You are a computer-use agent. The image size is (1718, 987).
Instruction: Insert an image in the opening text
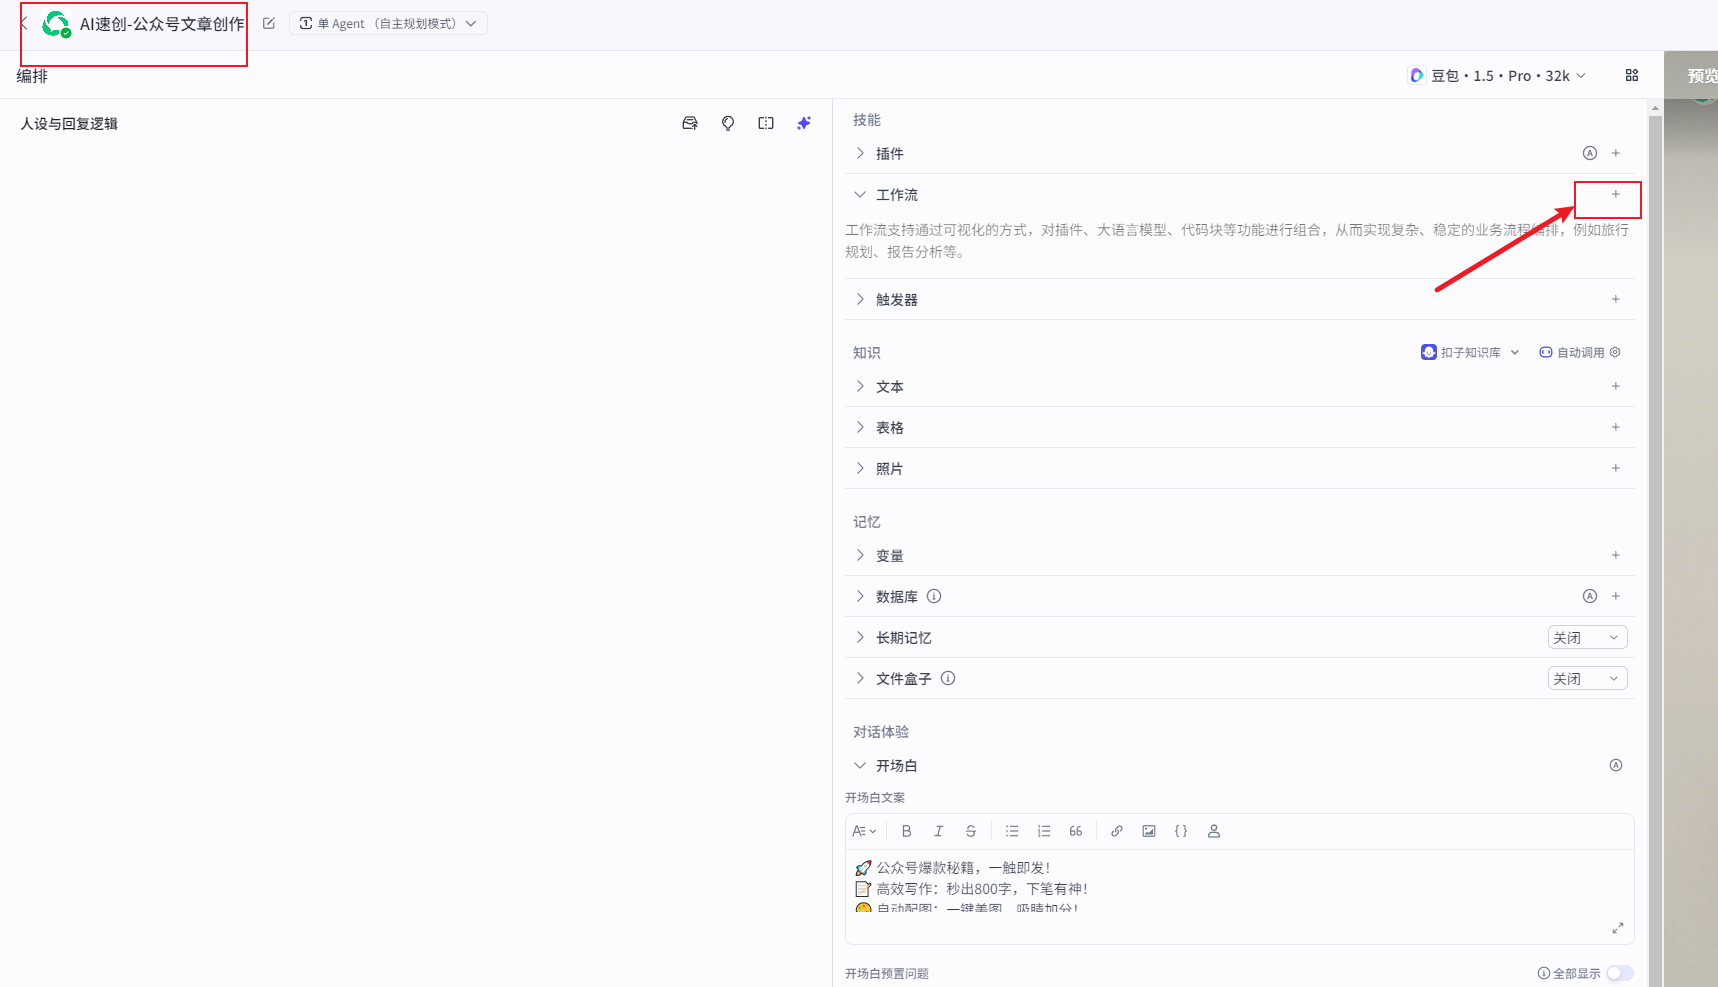[x=1149, y=831]
